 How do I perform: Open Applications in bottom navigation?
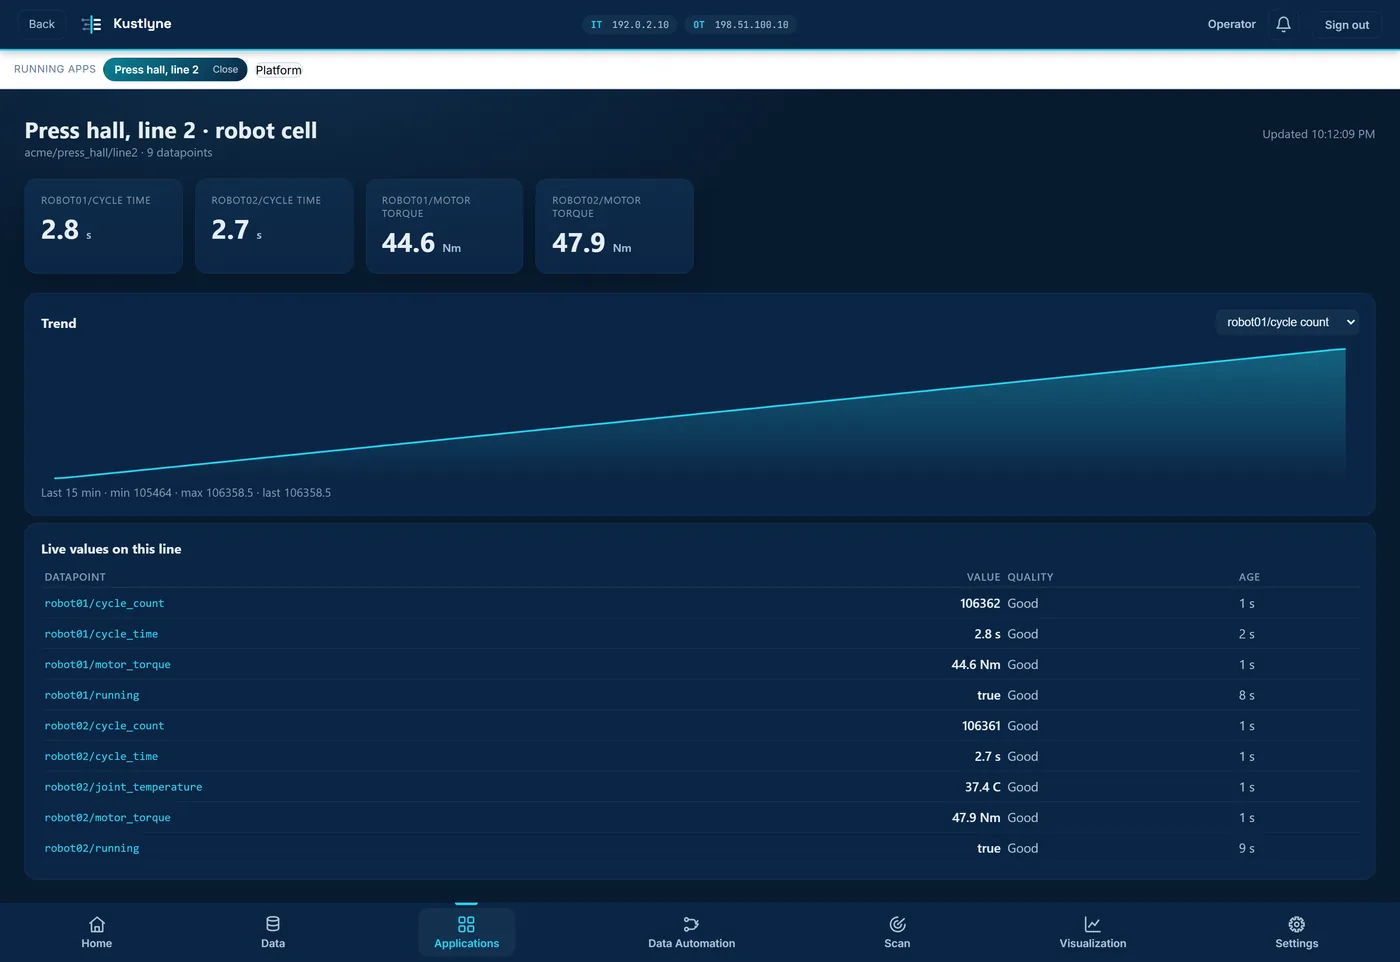pos(466,932)
